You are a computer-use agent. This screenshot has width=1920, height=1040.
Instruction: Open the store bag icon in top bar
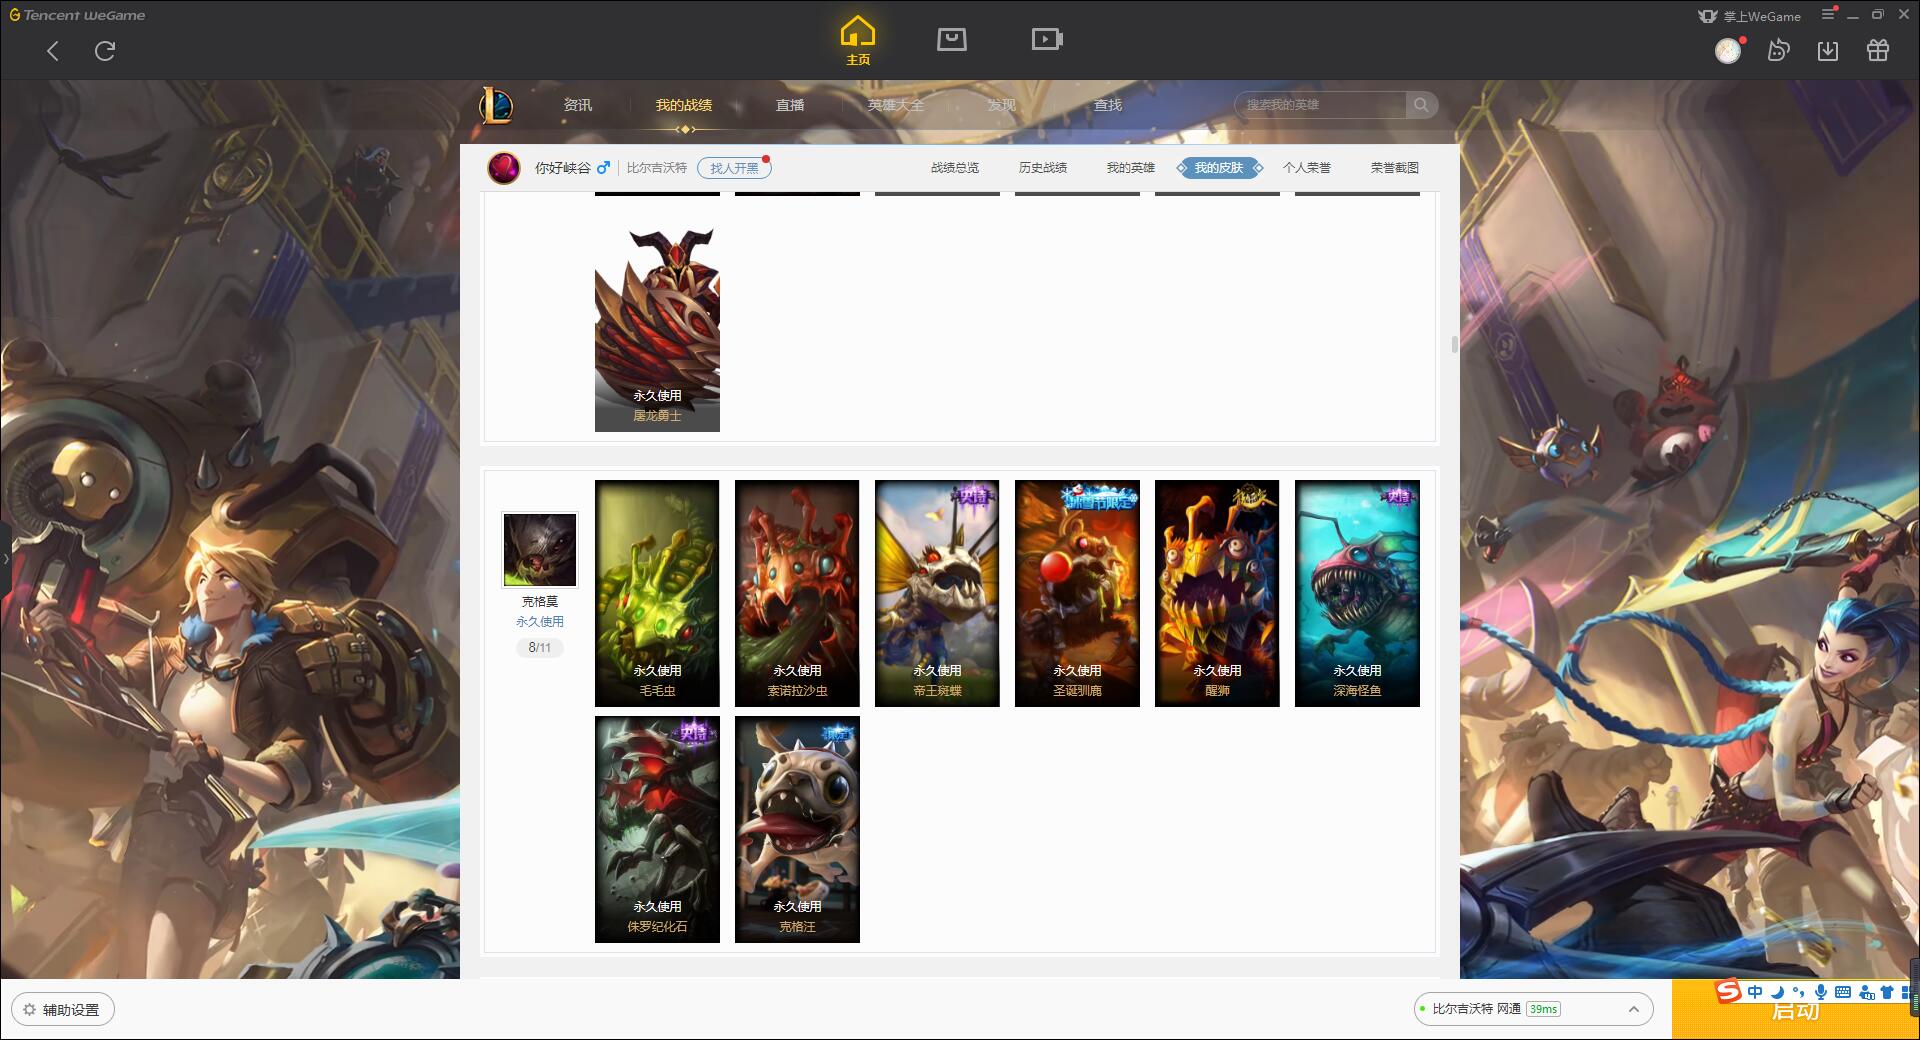pyautogui.click(x=951, y=39)
